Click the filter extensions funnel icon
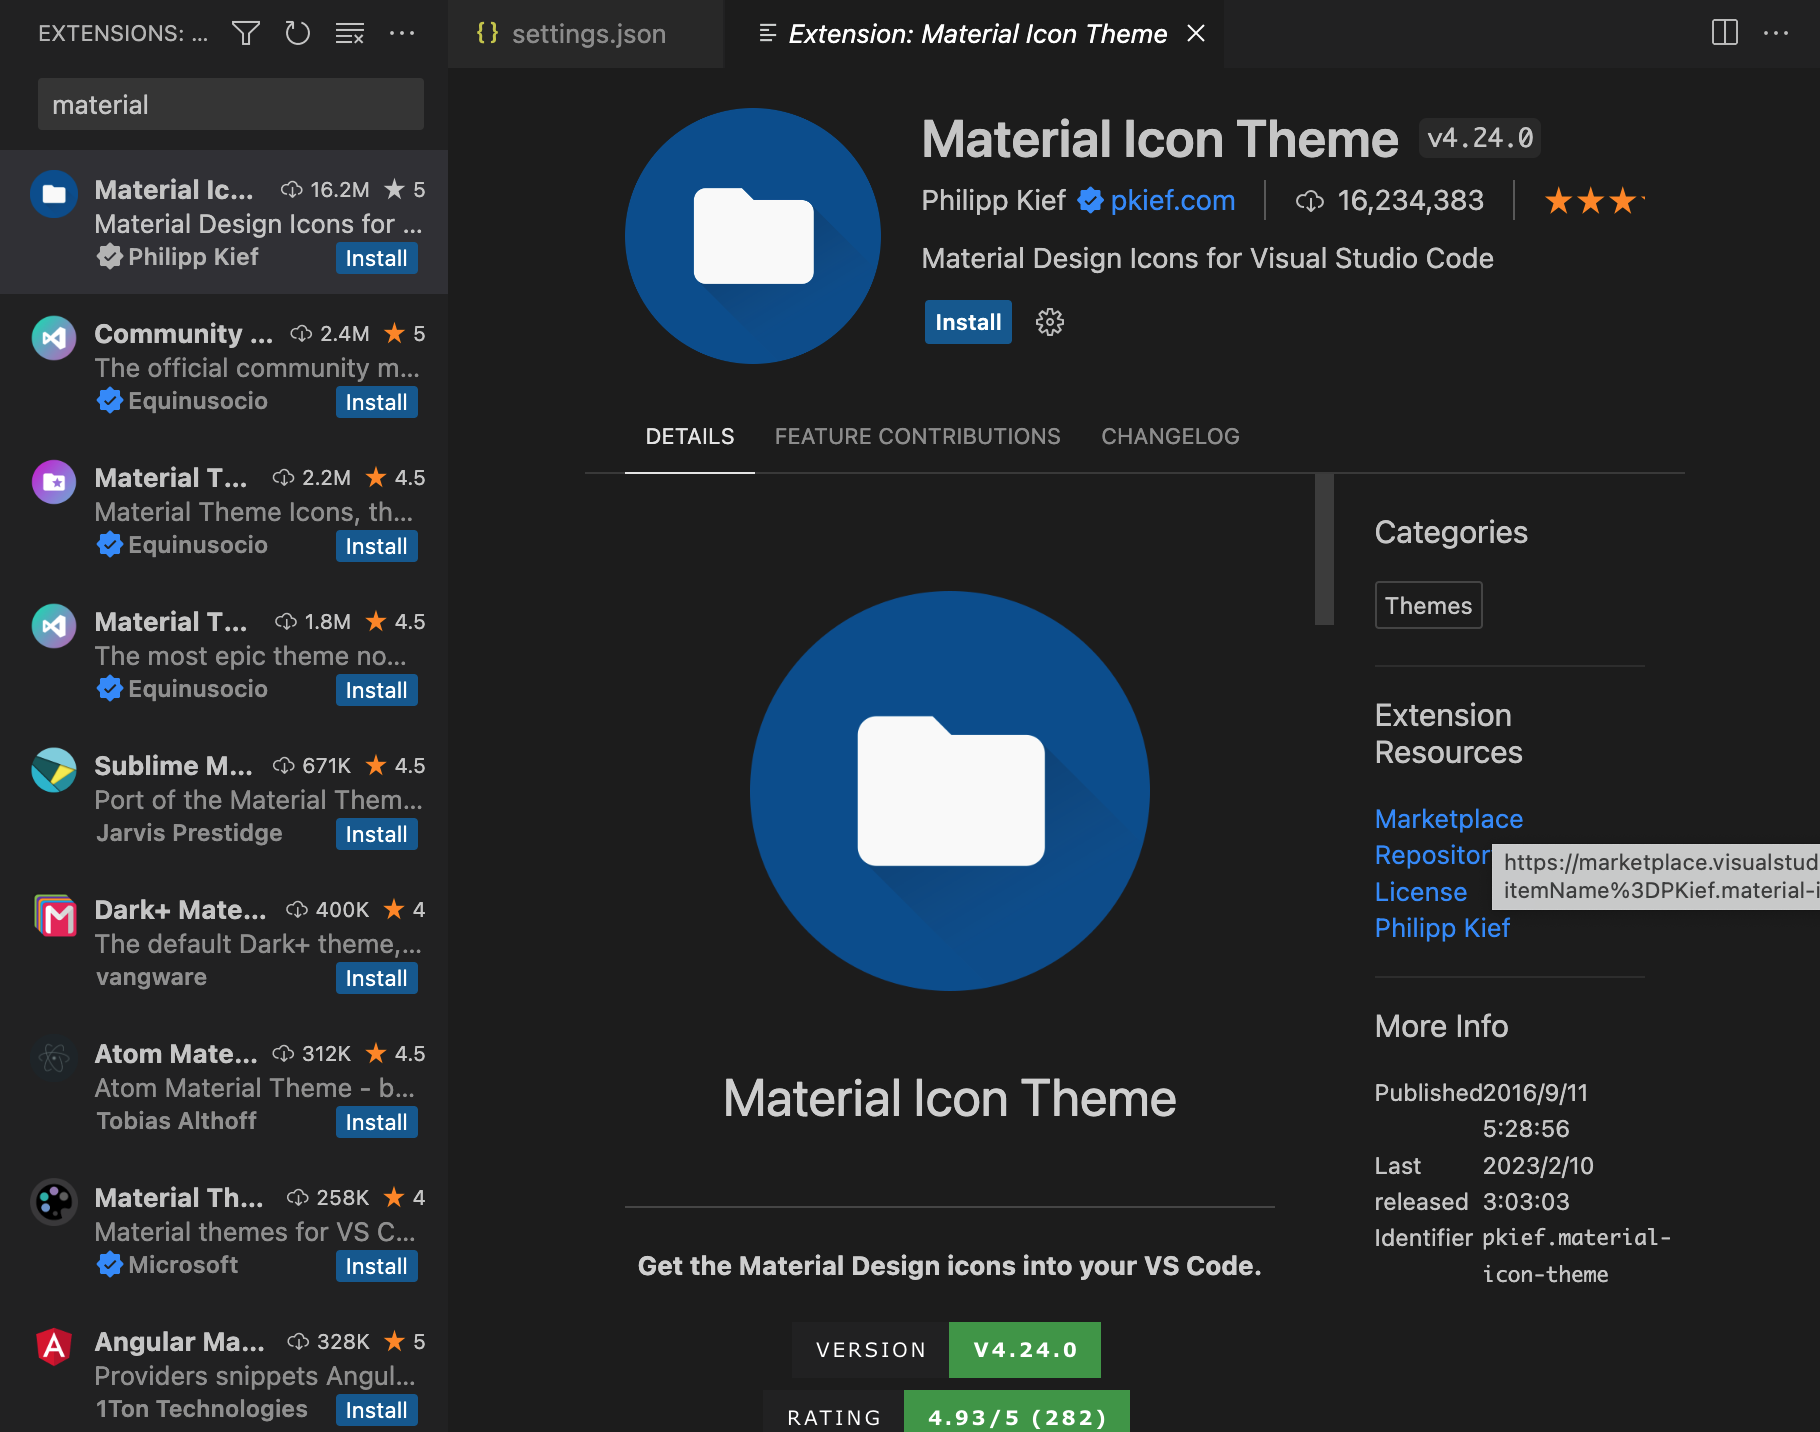 pos(245,34)
